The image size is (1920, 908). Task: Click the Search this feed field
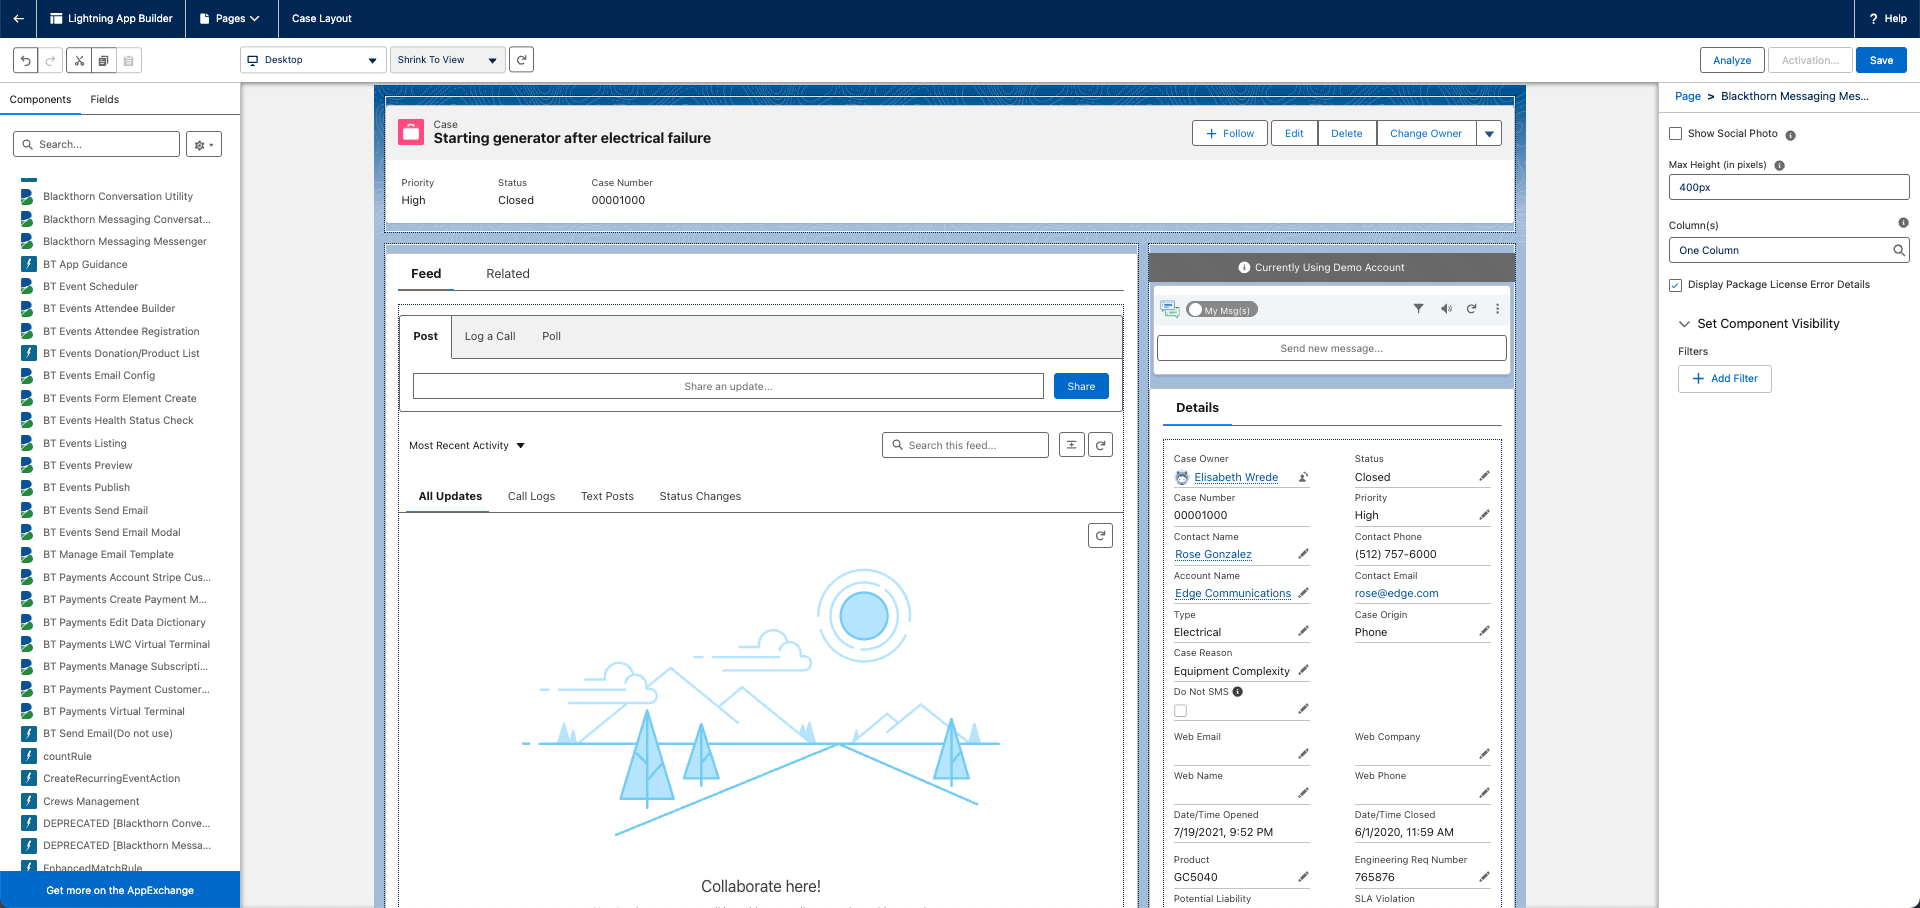(965, 445)
